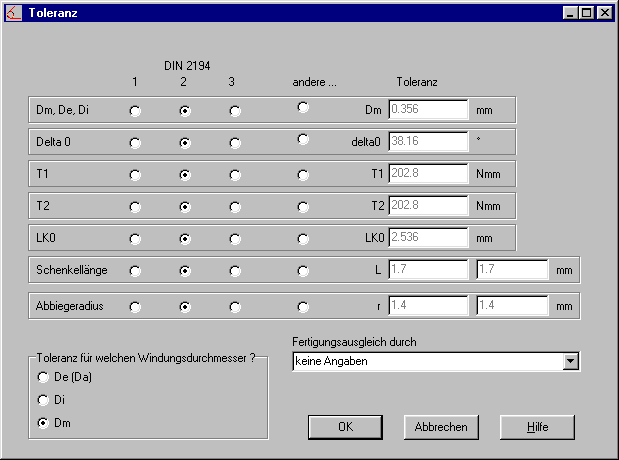Select Dm winding diameter option
This screenshot has height=460, width=619.
coord(42,423)
